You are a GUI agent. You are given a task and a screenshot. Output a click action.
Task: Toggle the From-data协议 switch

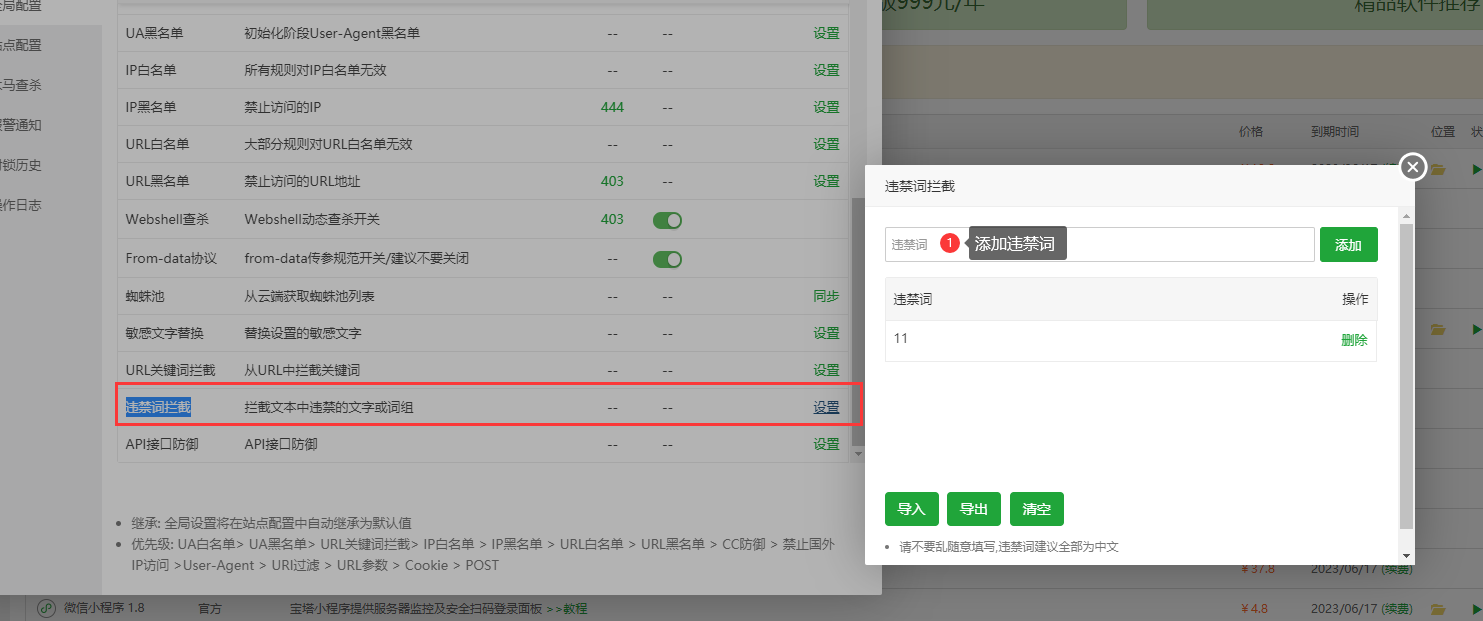[x=667, y=259]
